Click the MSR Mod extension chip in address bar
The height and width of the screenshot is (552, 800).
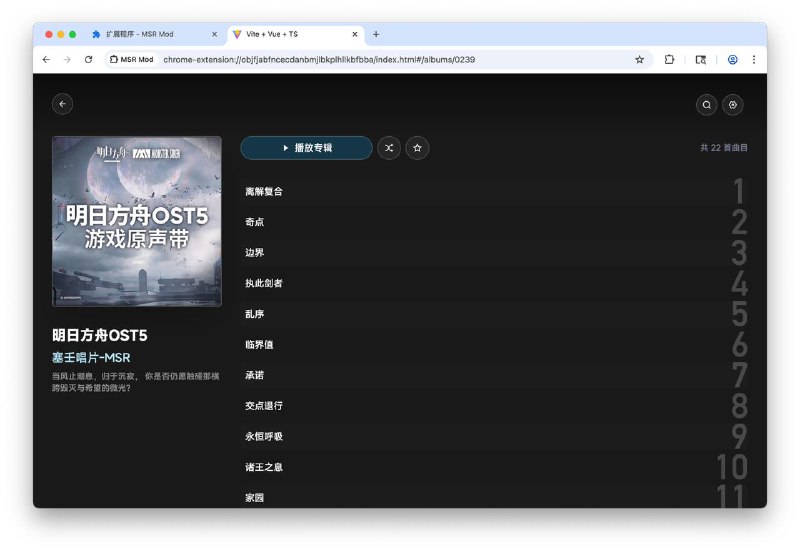[132, 60]
